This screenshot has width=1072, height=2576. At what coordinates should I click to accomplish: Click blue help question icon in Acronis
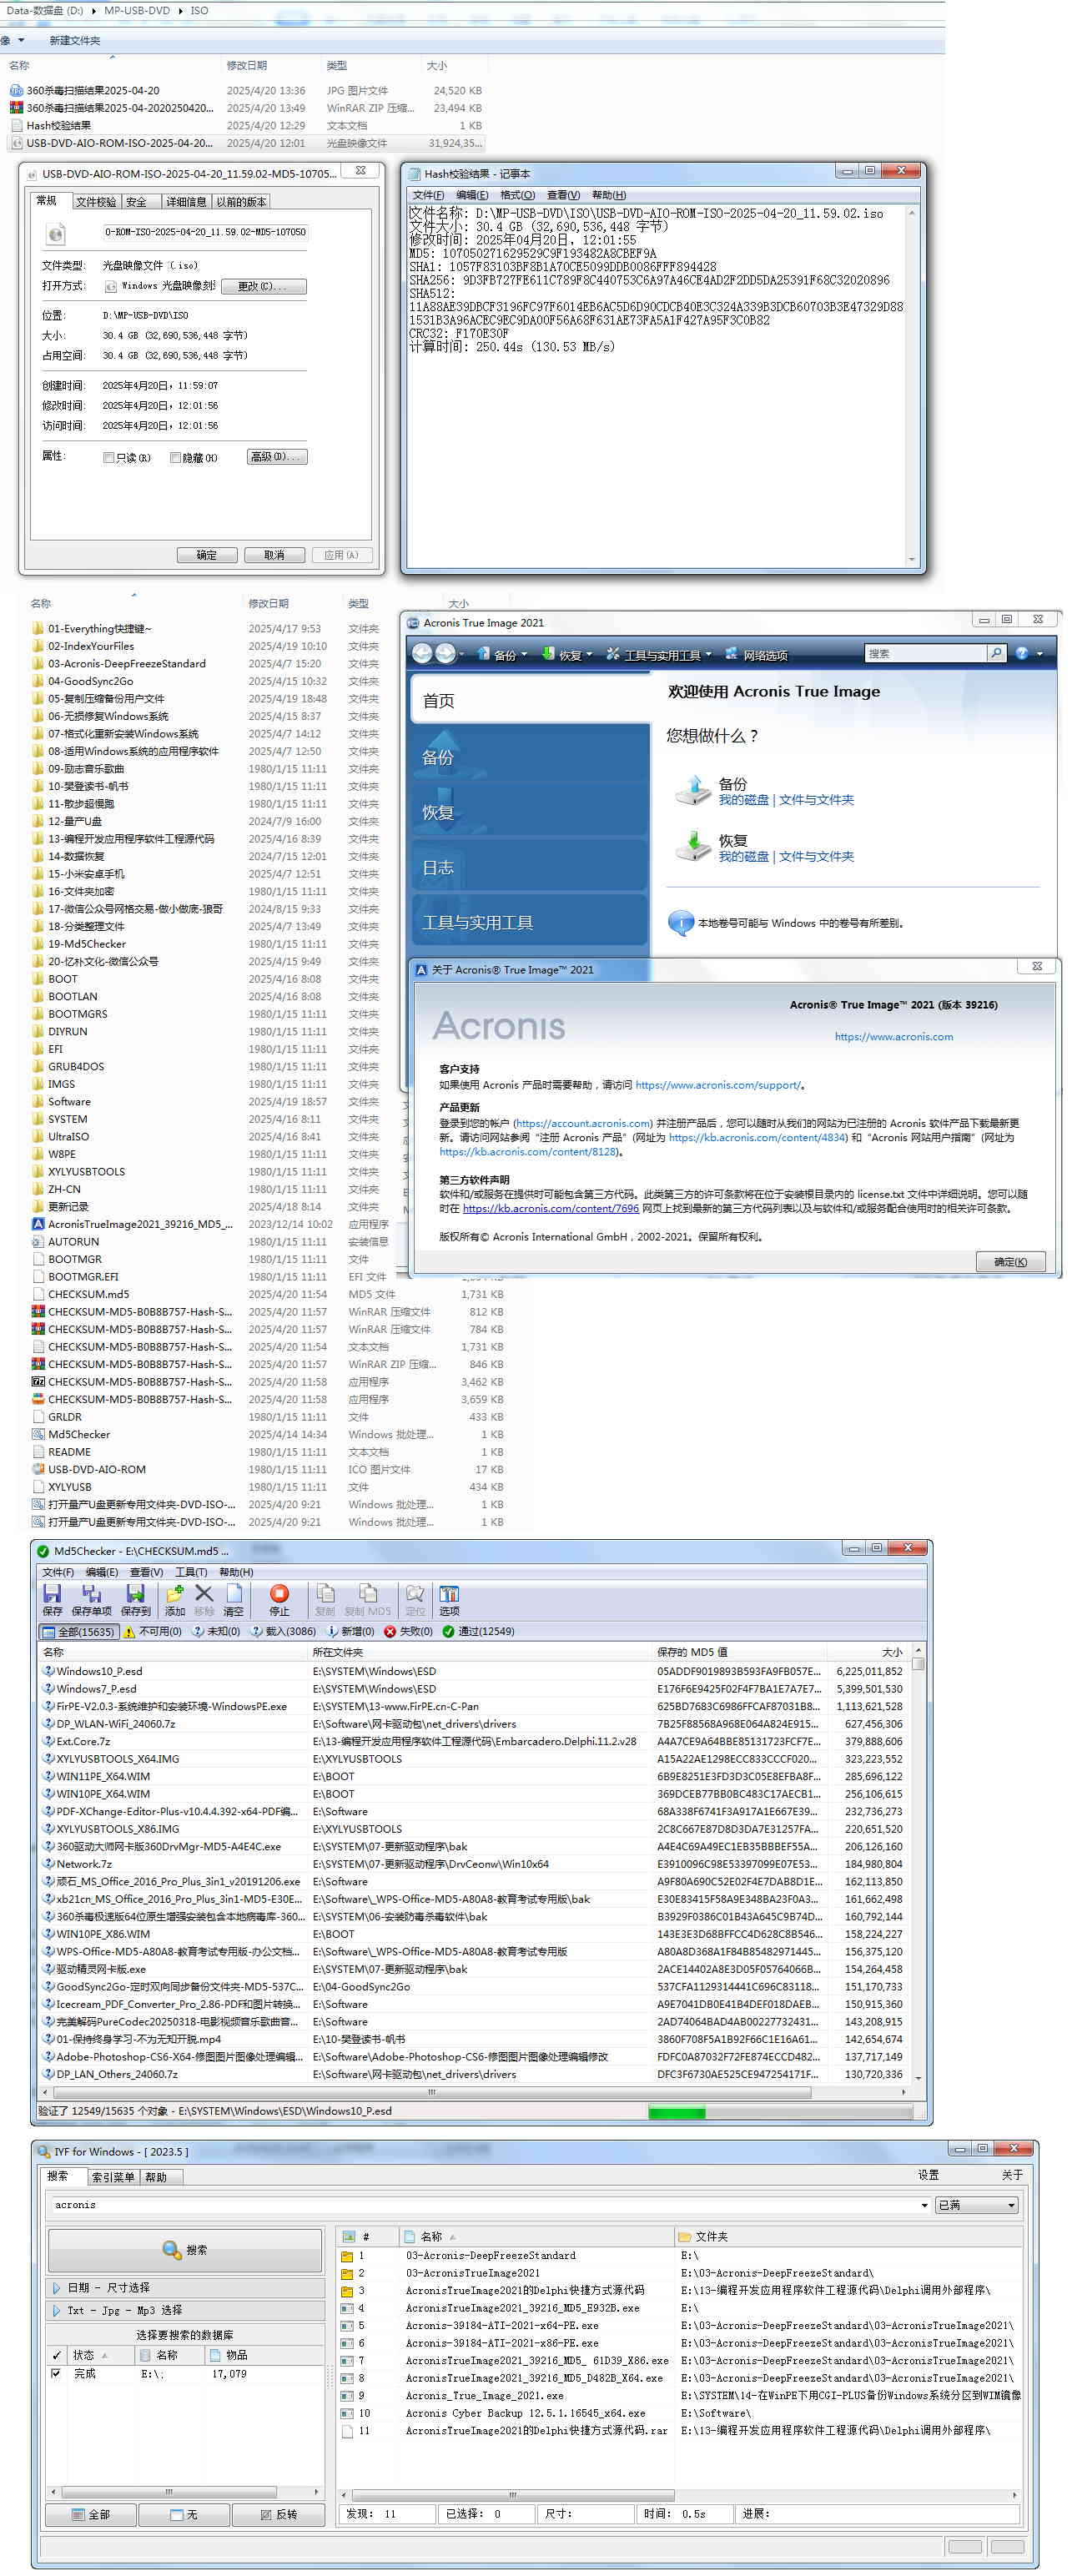tap(1022, 653)
